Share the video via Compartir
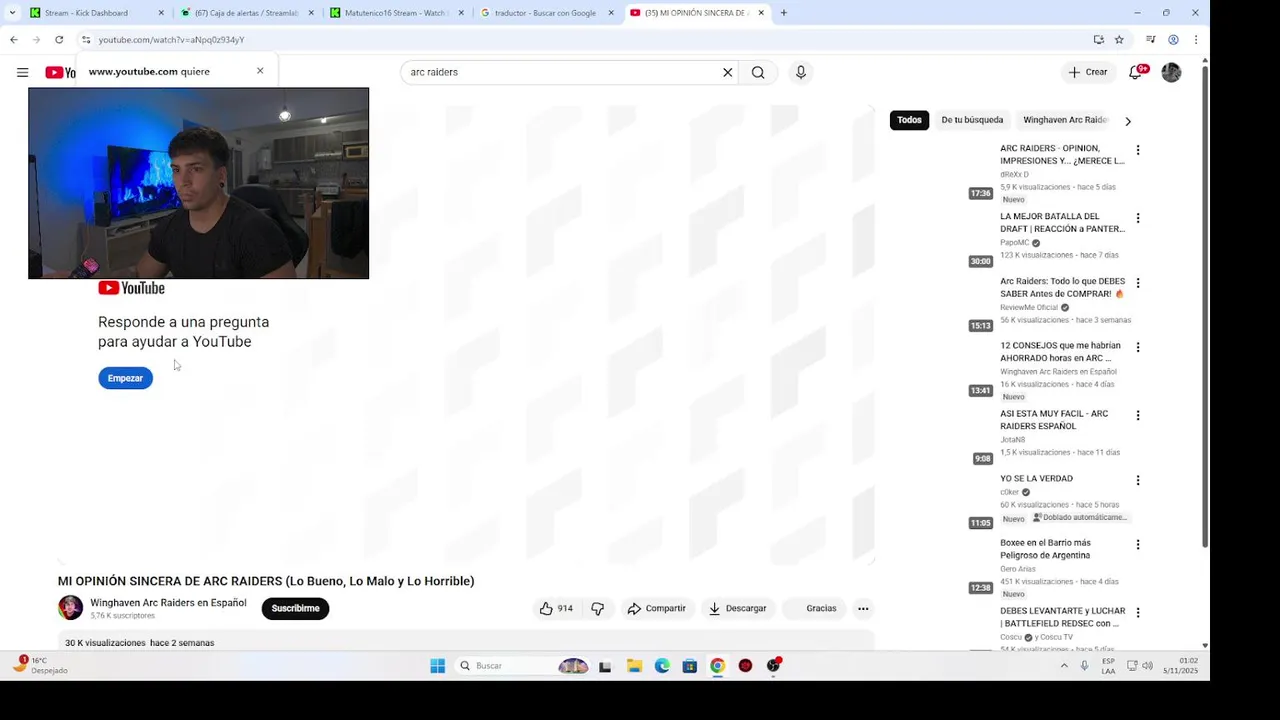Image resolution: width=1280 pixels, height=720 pixels. [x=656, y=608]
